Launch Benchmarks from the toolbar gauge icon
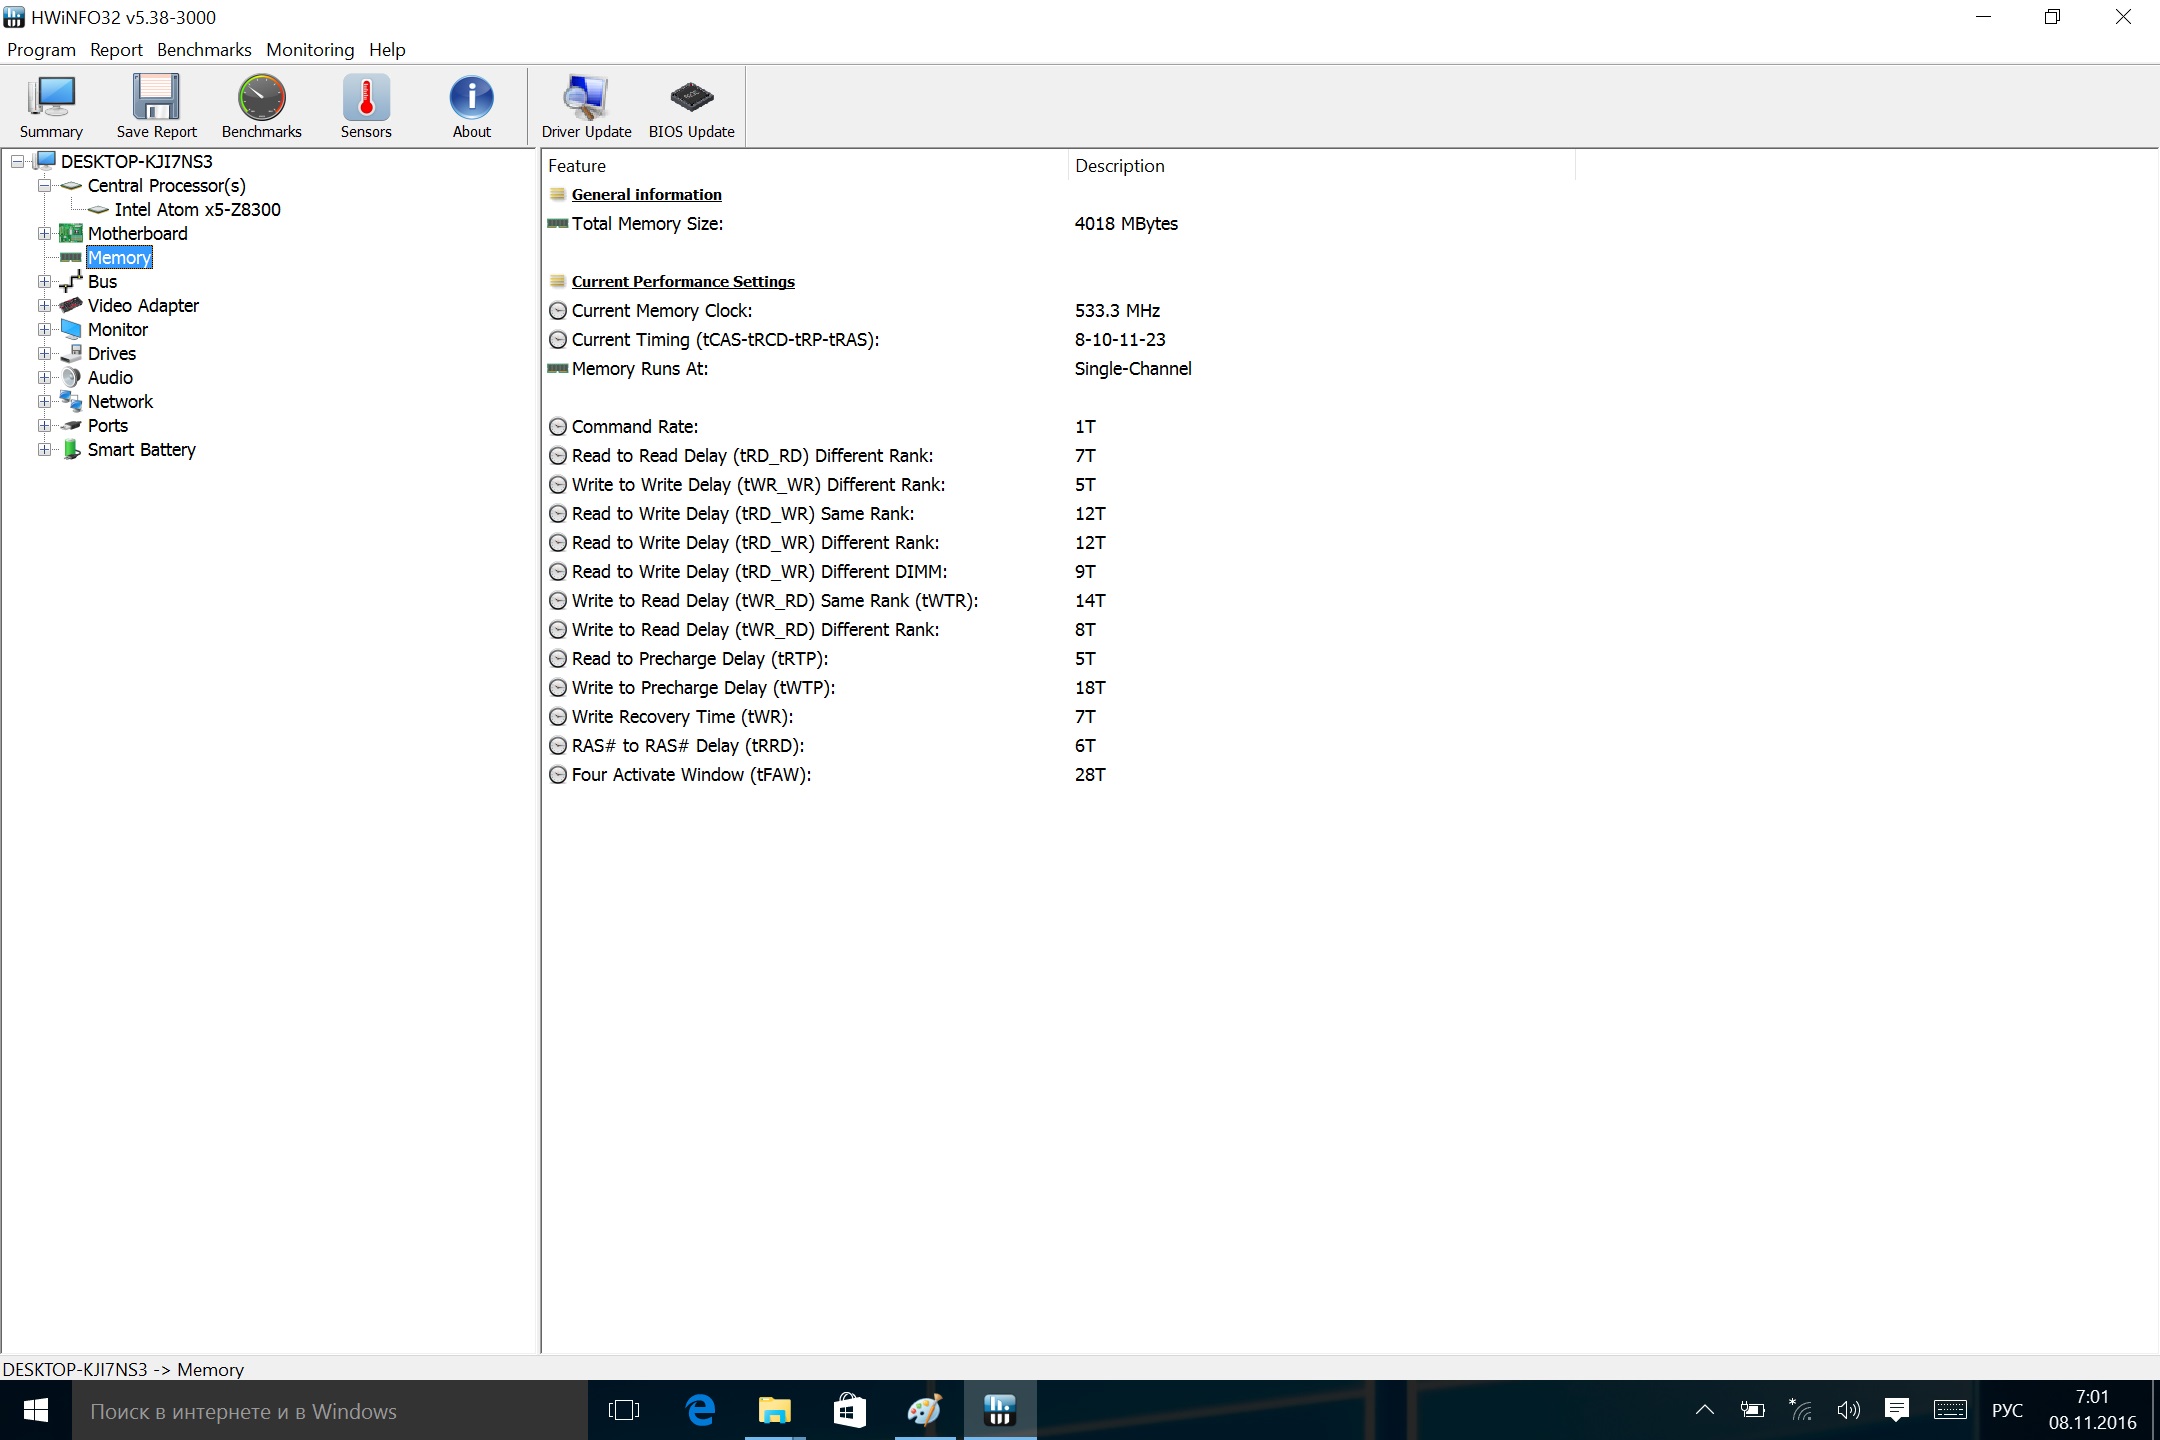This screenshot has width=2160, height=1440. pos(262,106)
